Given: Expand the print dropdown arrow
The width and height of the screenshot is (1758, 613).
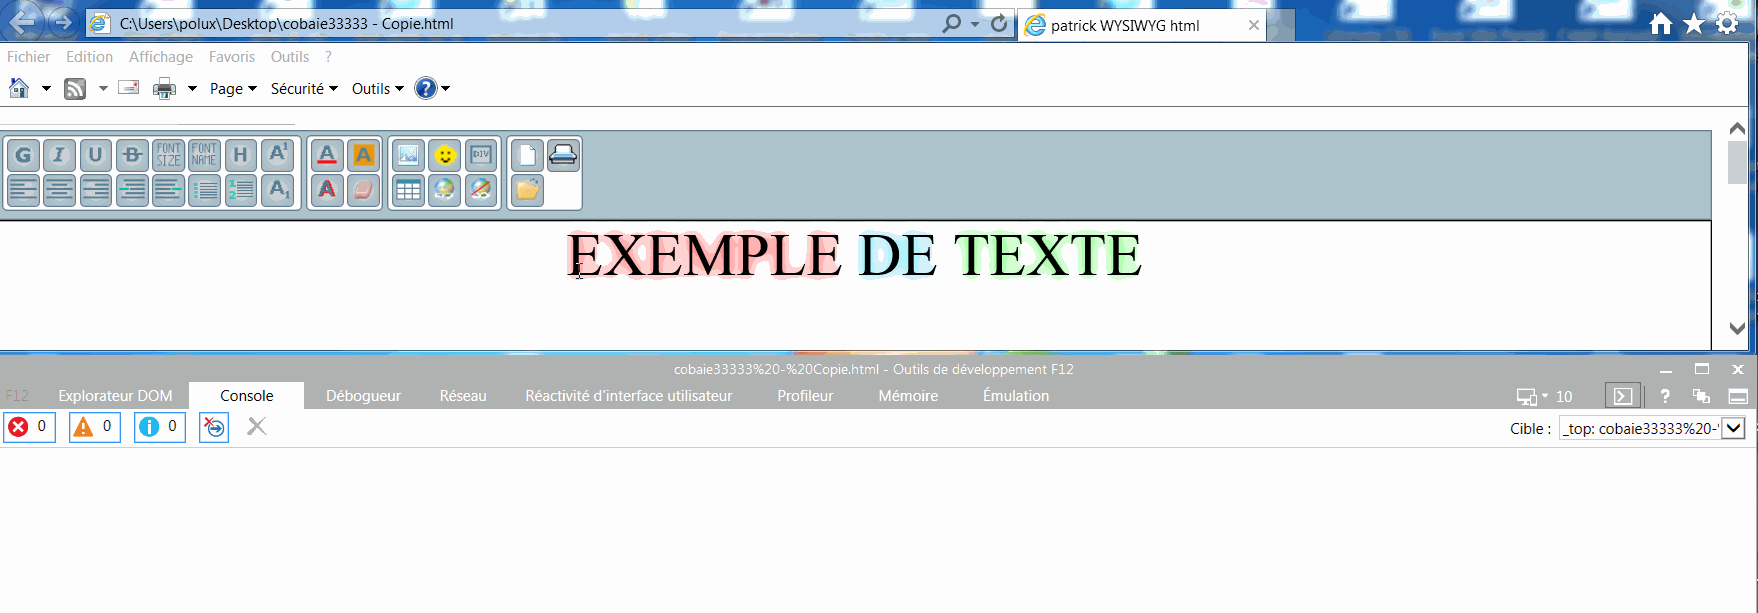Looking at the screenshot, I should tap(192, 89).
